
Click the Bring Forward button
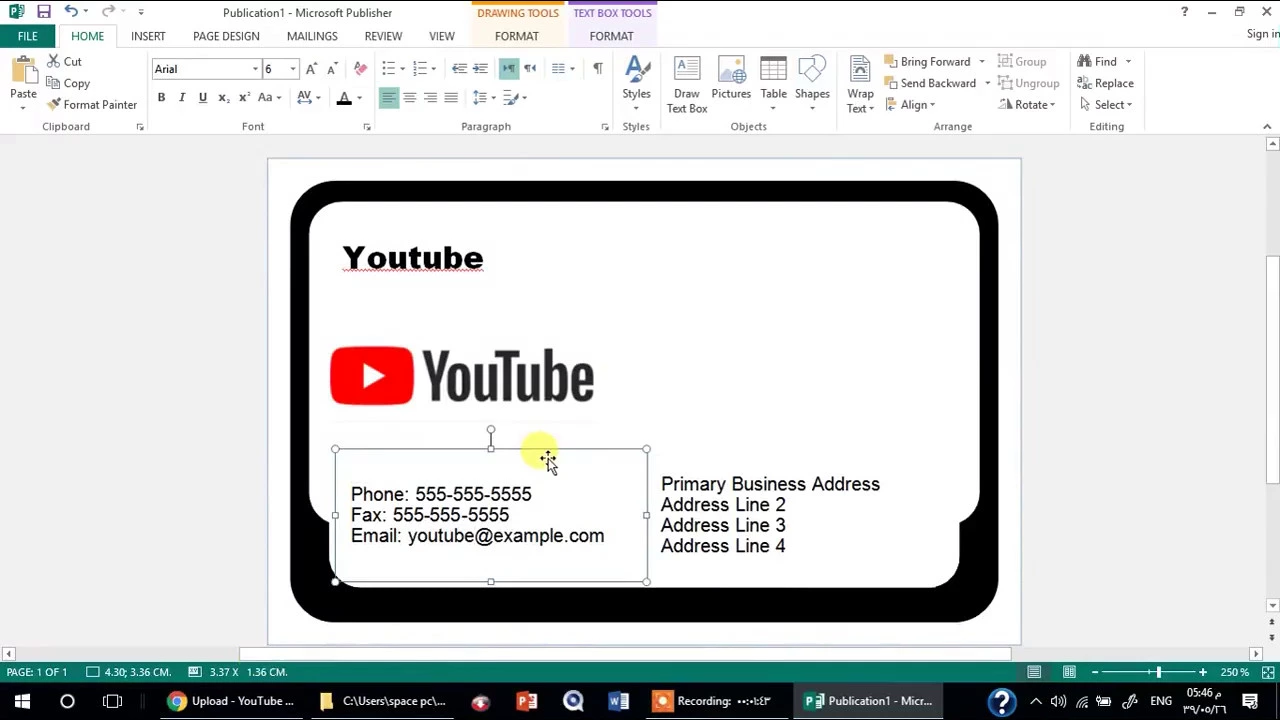tap(927, 62)
